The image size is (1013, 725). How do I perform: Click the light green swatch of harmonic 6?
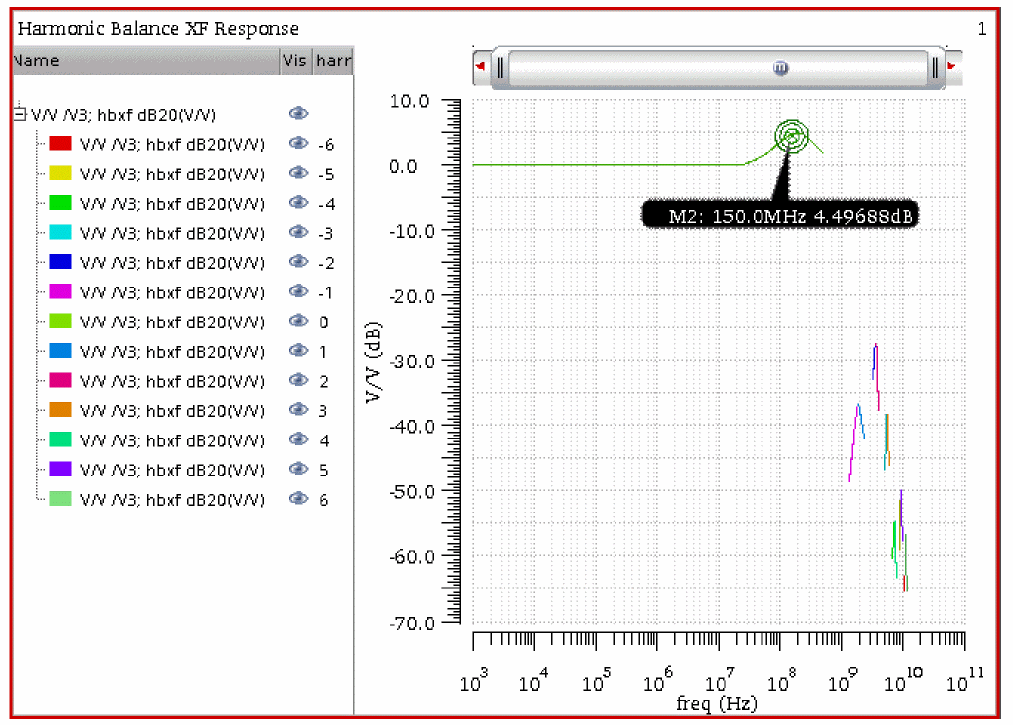(x=60, y=499)
